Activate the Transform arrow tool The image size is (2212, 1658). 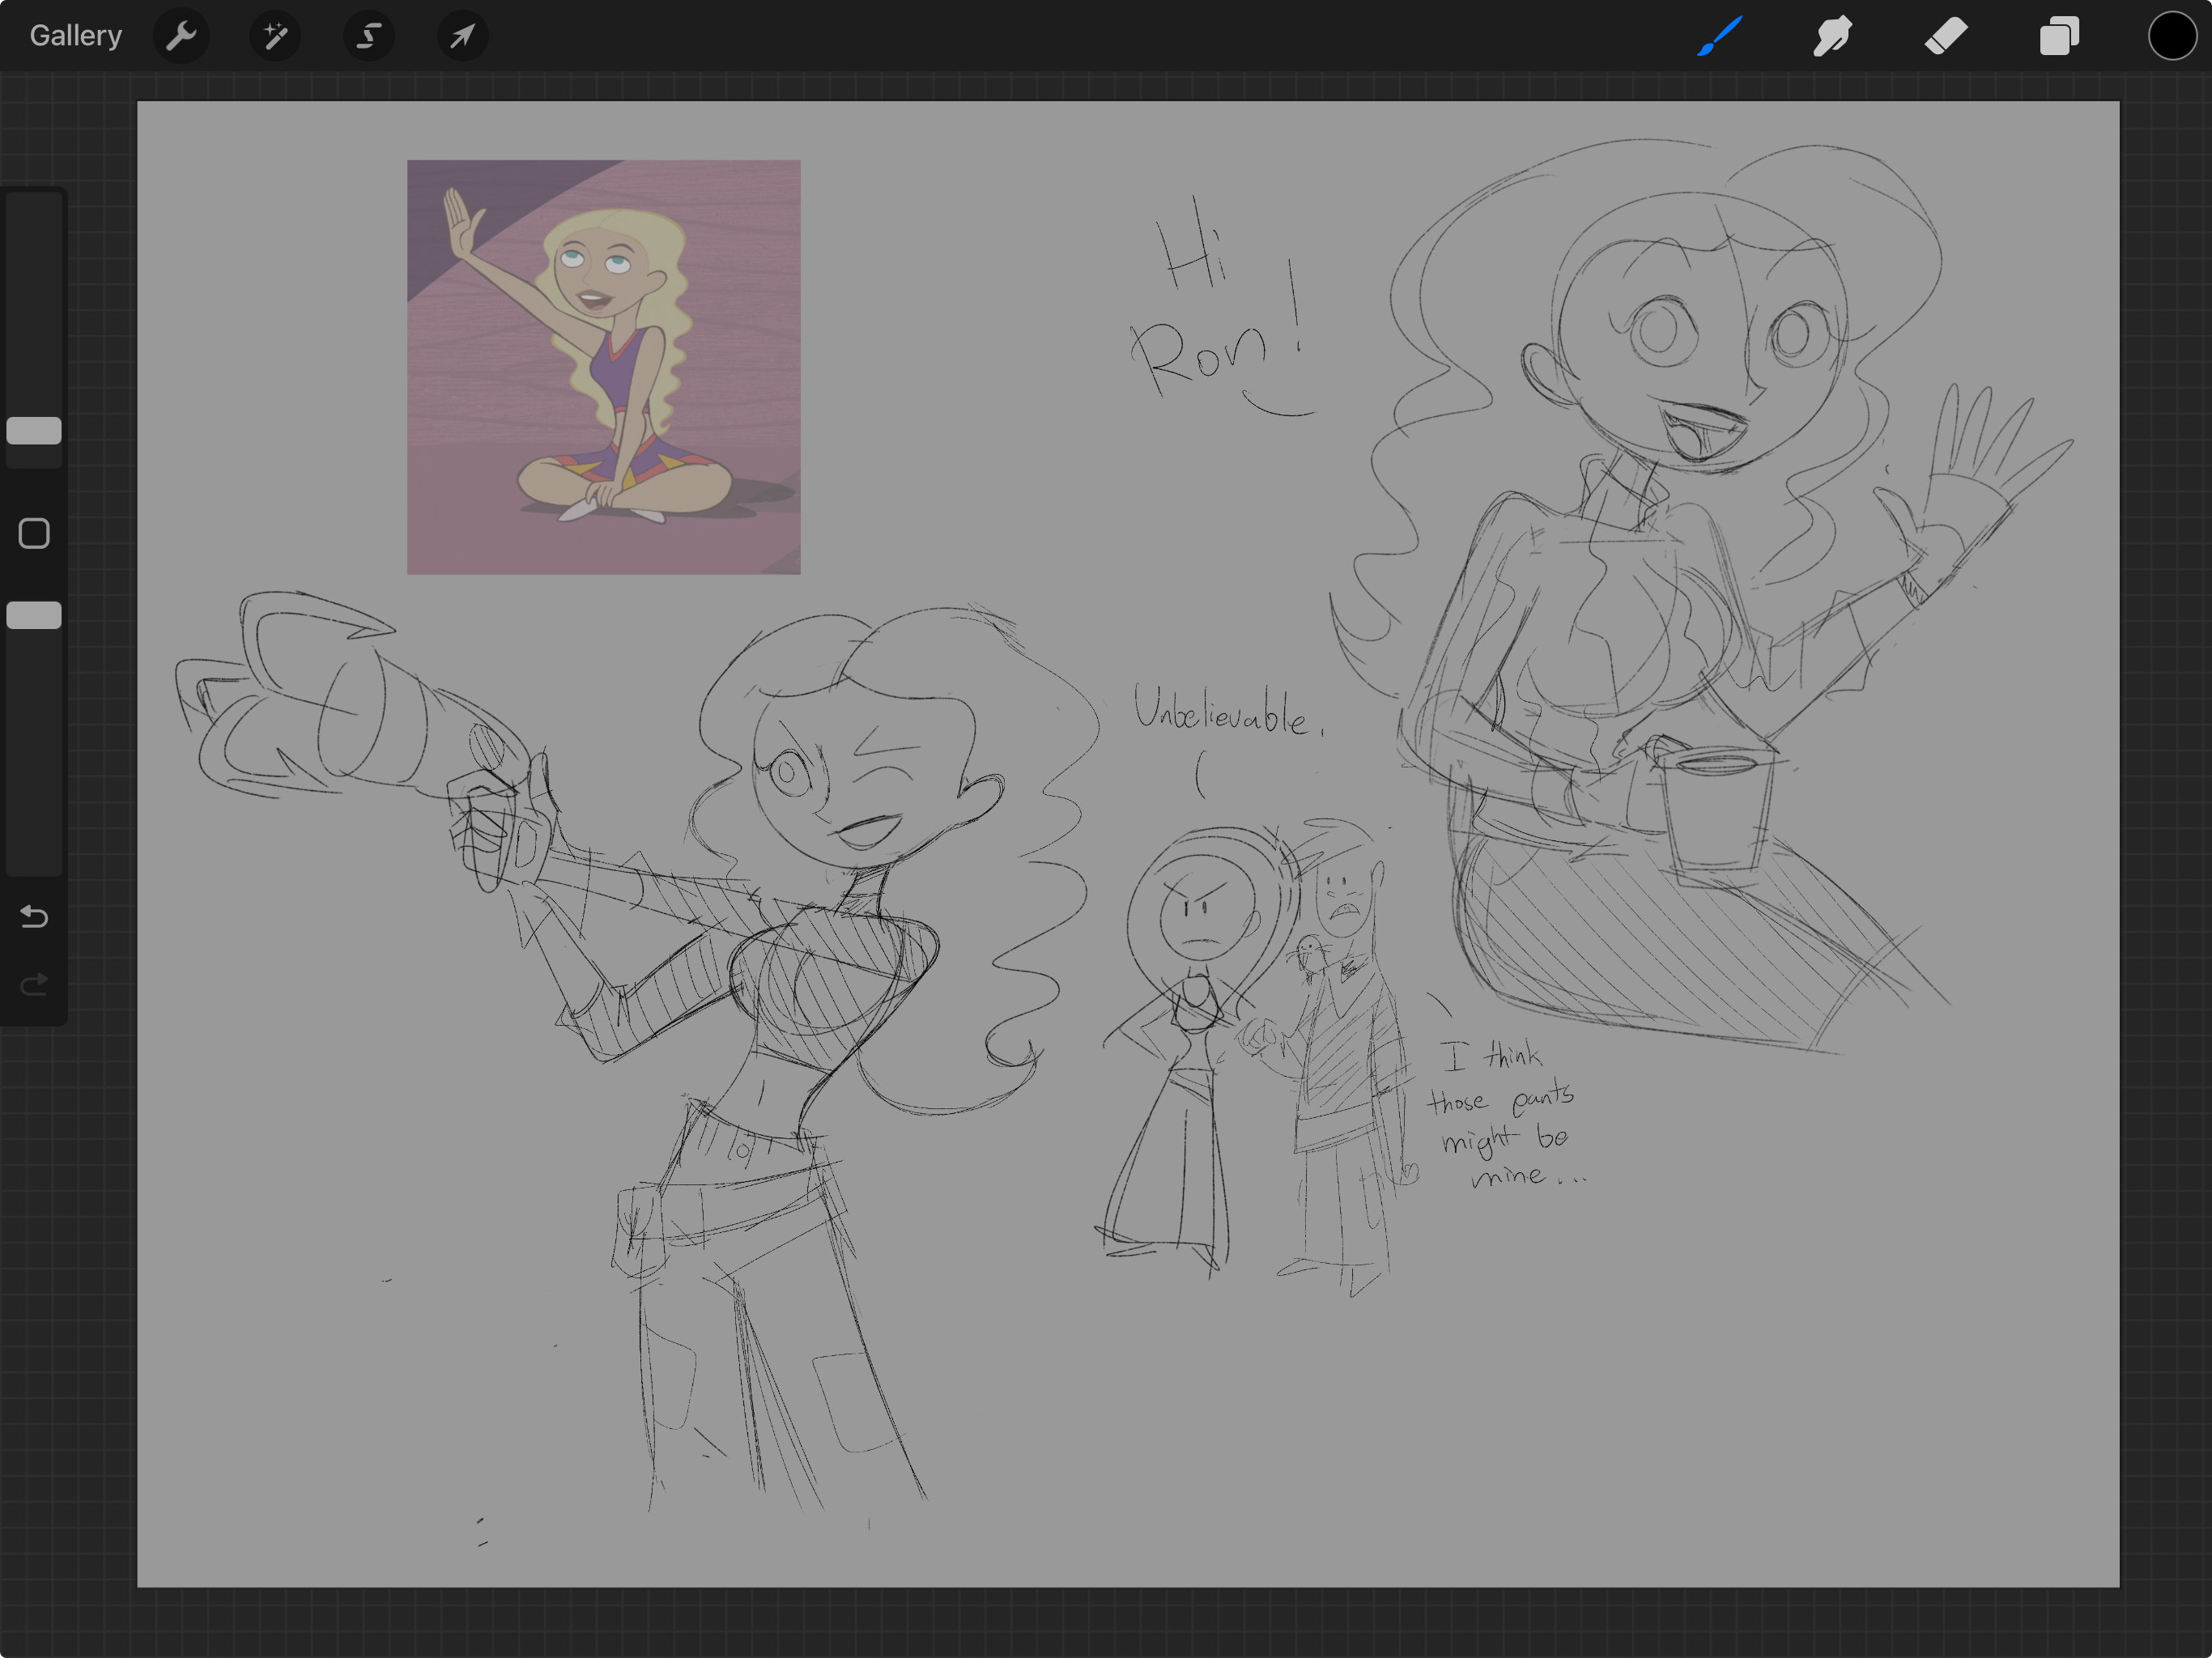pos(463,36)
